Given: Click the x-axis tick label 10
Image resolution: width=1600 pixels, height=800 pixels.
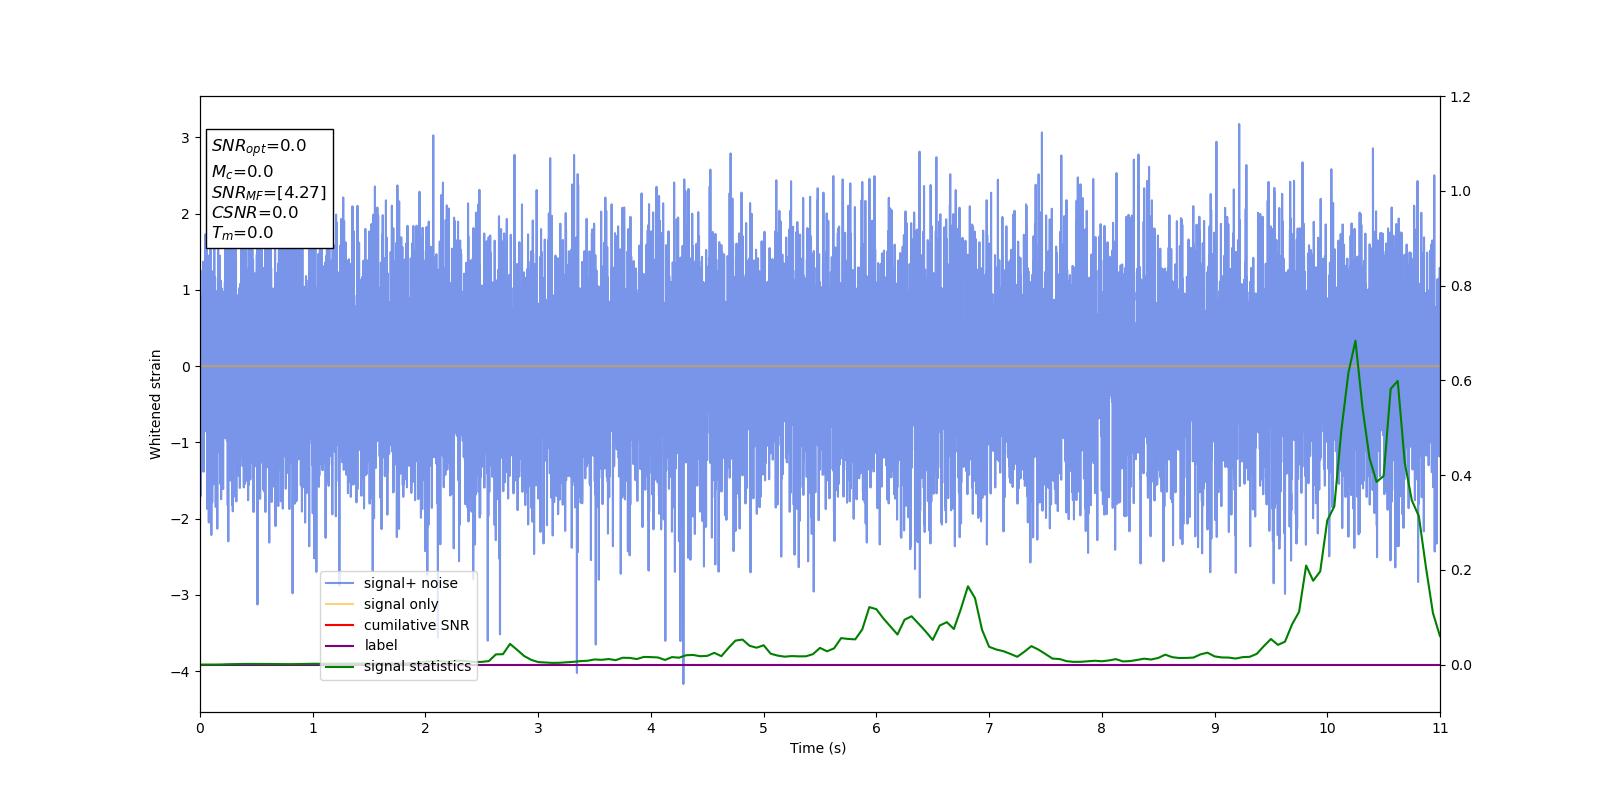Looking at the screenshot, I should (x=1327, y=728).
